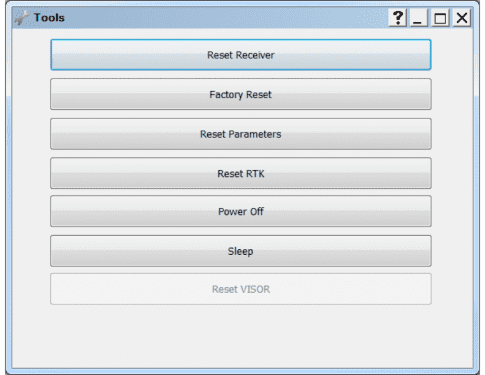Click the Power Off button

pyautogui.click(x=241, y=211)
